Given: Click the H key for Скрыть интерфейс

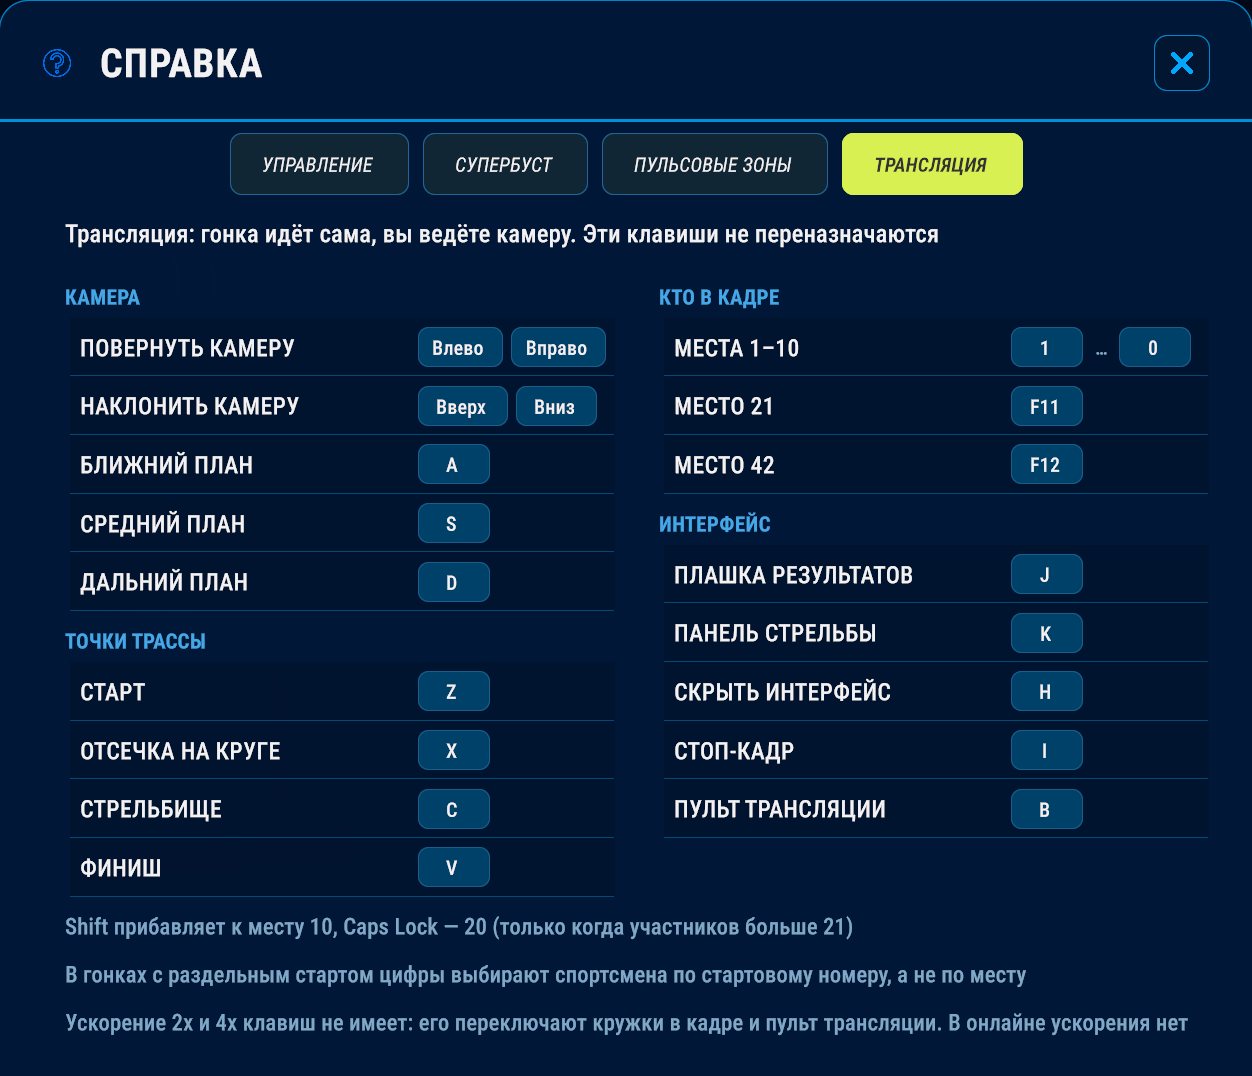Looking at the screenshot, I should pos(1046,692).
